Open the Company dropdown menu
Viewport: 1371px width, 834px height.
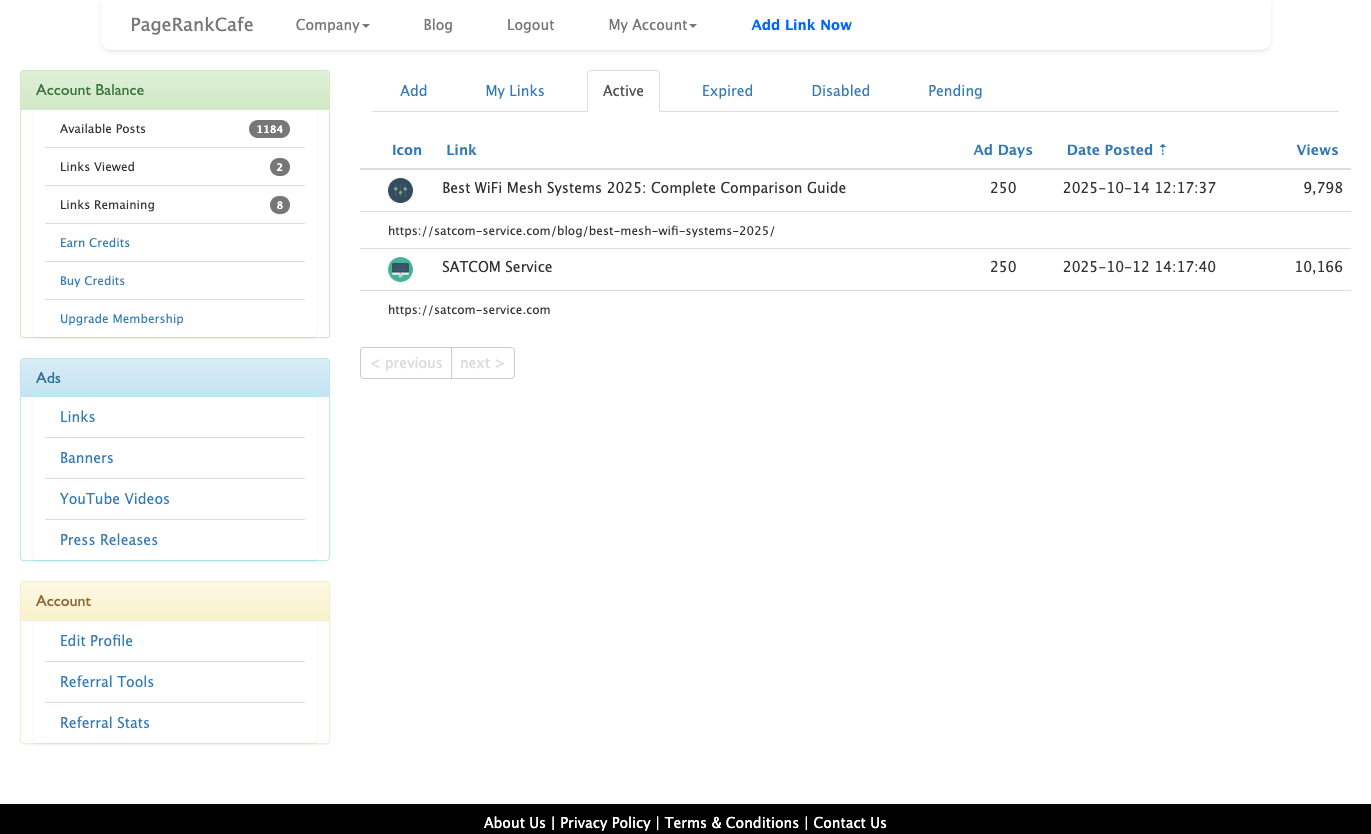331,25
